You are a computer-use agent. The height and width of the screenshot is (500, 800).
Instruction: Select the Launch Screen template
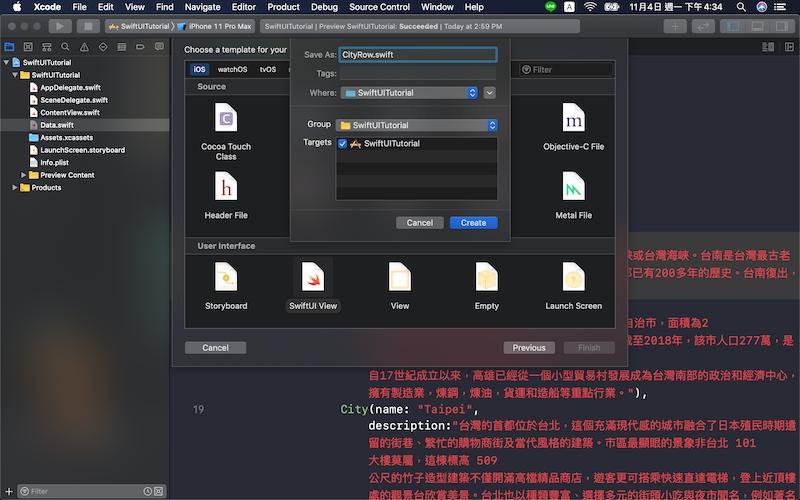coord(573,286)
